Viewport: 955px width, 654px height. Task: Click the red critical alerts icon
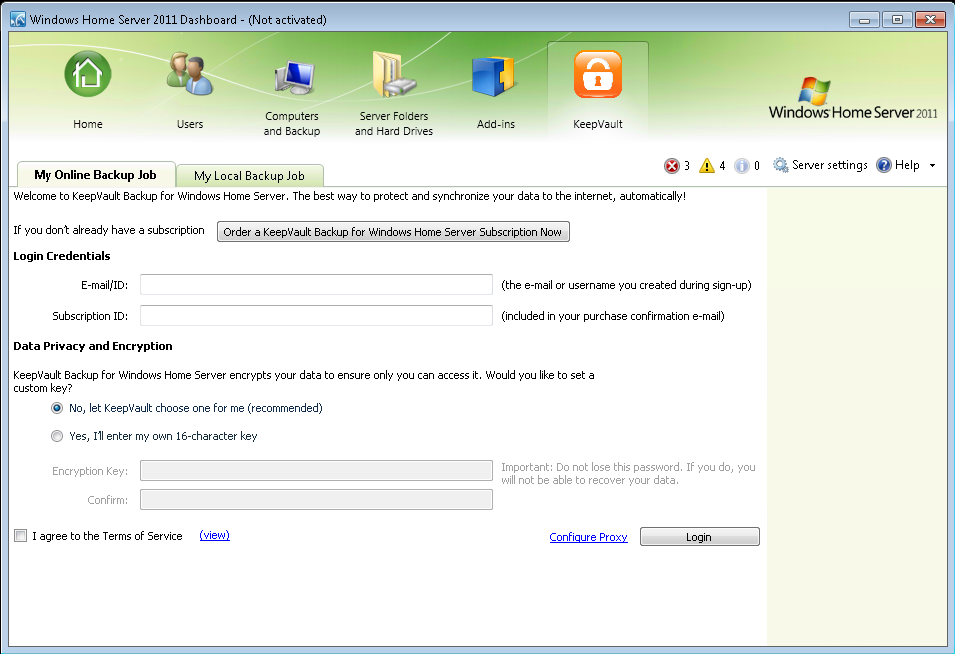click(x=672, y=166)
